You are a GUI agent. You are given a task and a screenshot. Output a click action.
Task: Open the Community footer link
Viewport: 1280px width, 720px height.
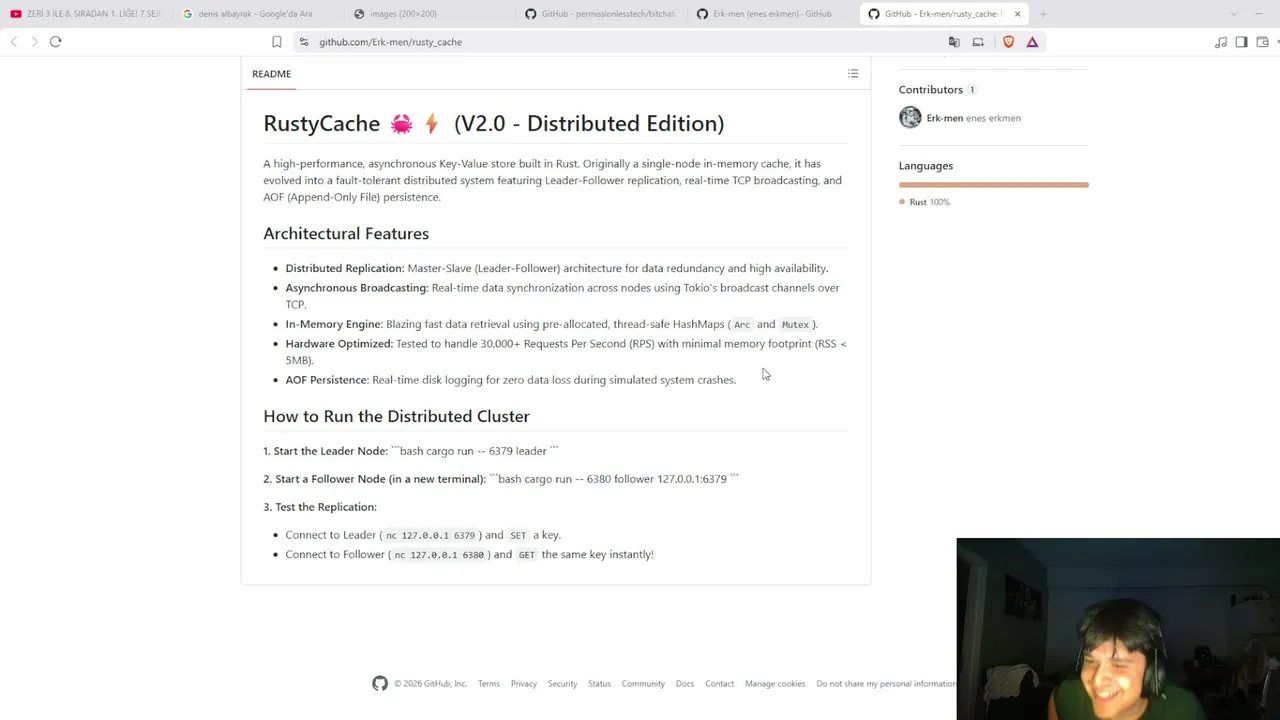tap(643, 684)
